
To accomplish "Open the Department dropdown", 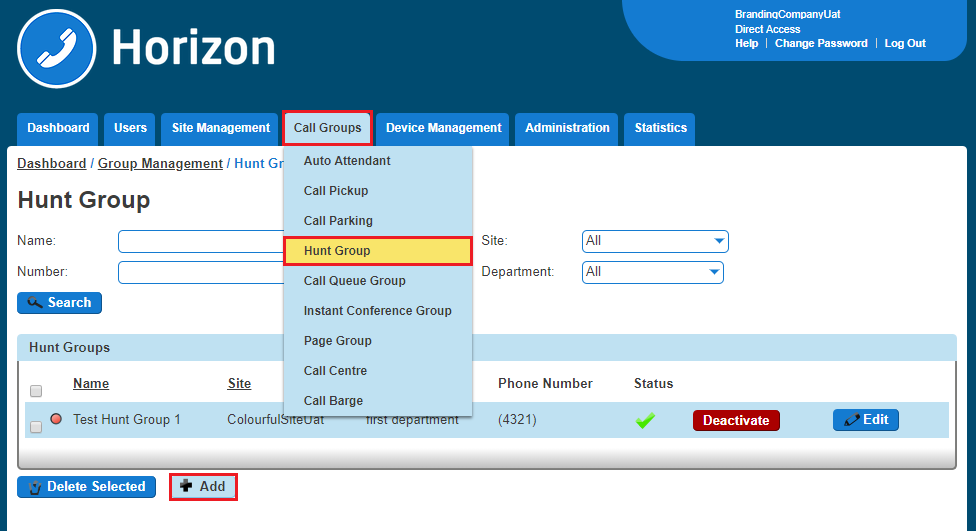I will 652,272.
